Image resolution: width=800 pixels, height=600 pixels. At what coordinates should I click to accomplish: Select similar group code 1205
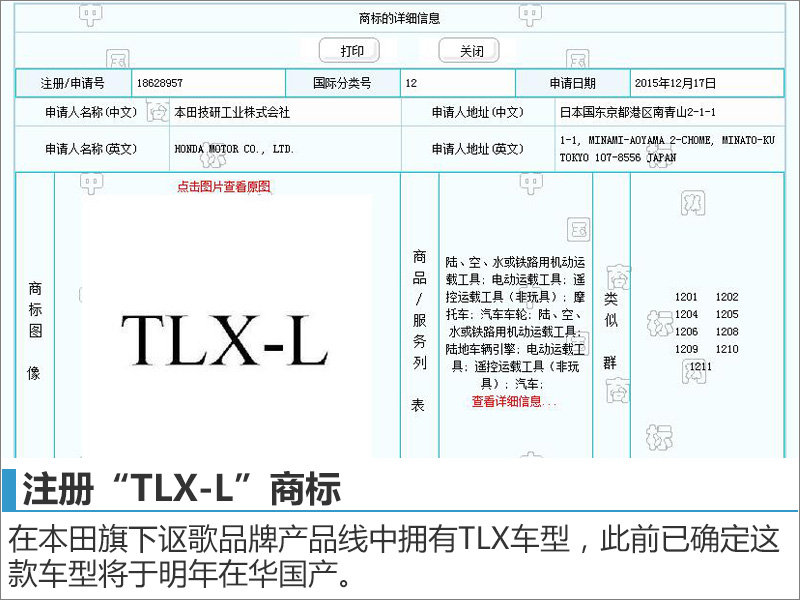point(727,314)
